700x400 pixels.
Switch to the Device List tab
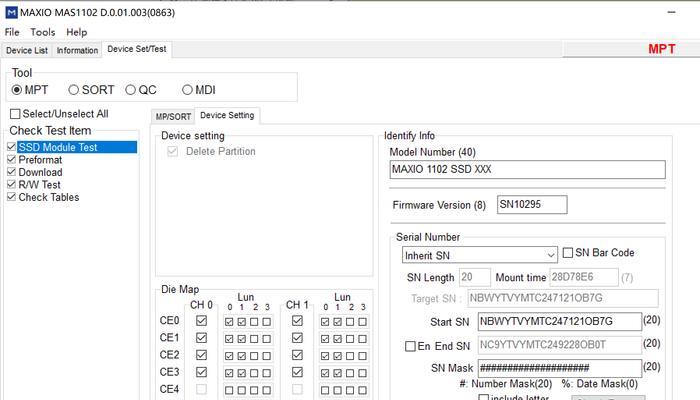27,50
